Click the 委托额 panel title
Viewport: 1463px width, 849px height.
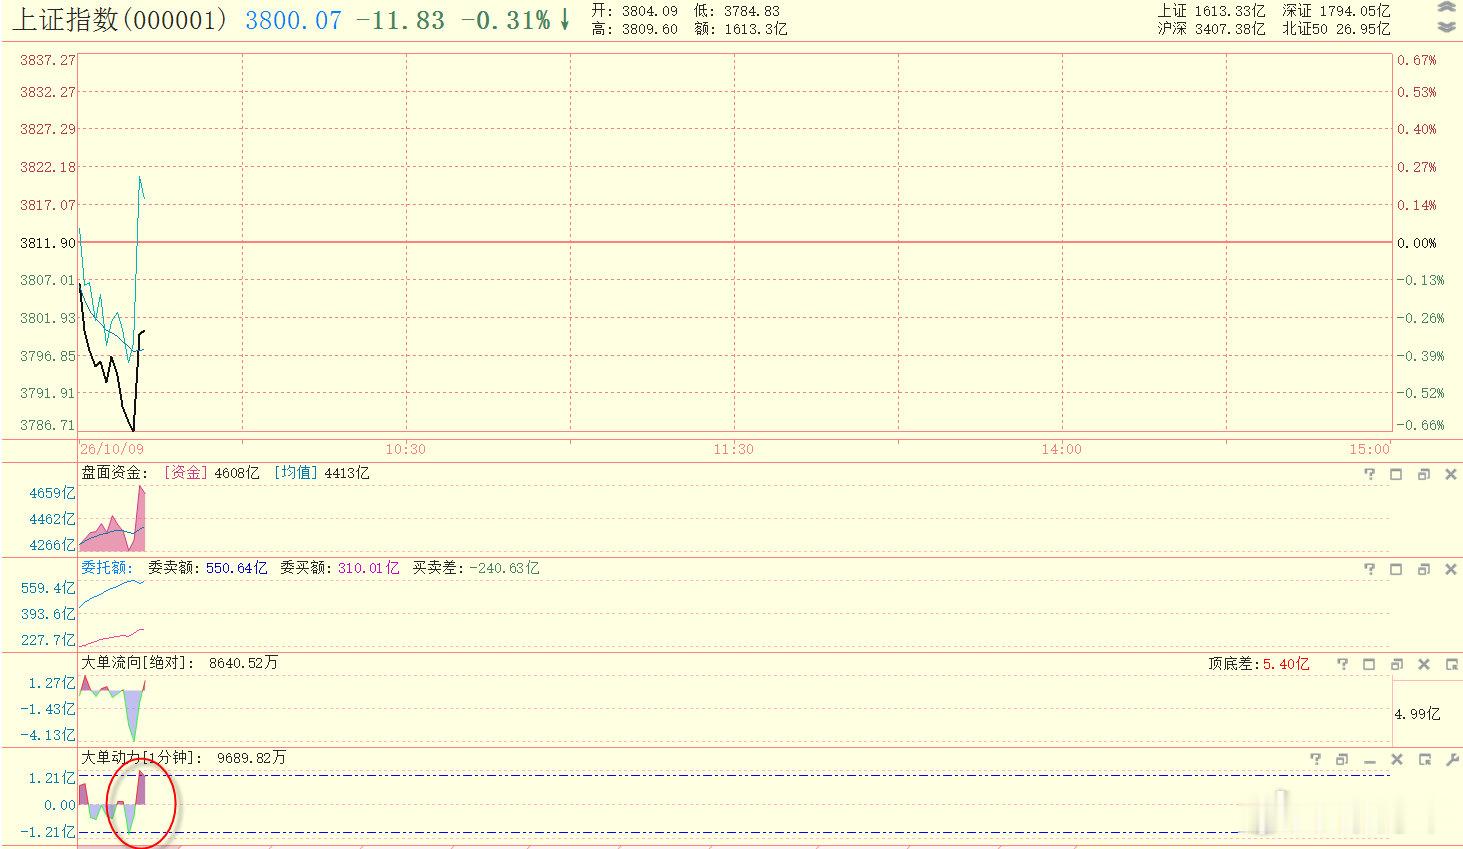click(107, 568)
